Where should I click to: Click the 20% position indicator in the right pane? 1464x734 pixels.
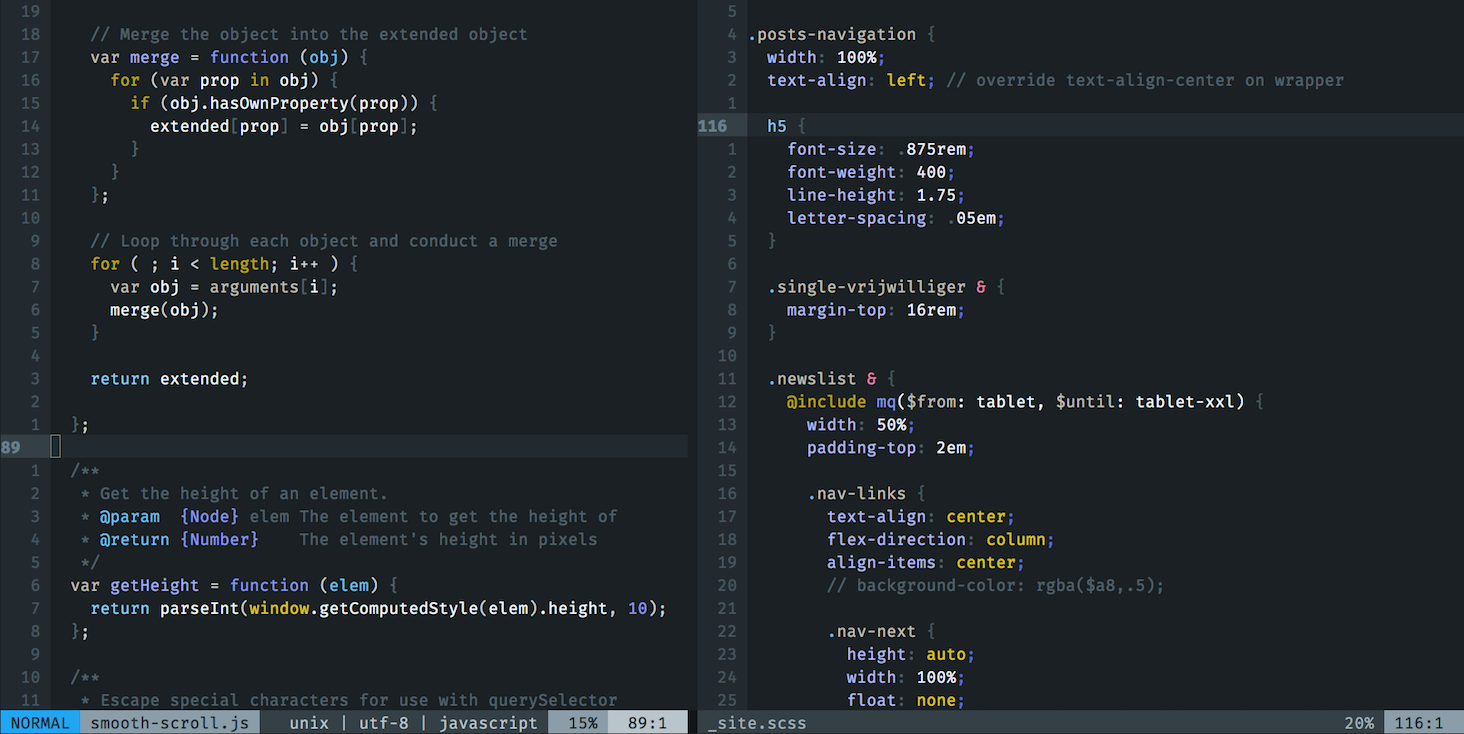(x=1359, y=723)
